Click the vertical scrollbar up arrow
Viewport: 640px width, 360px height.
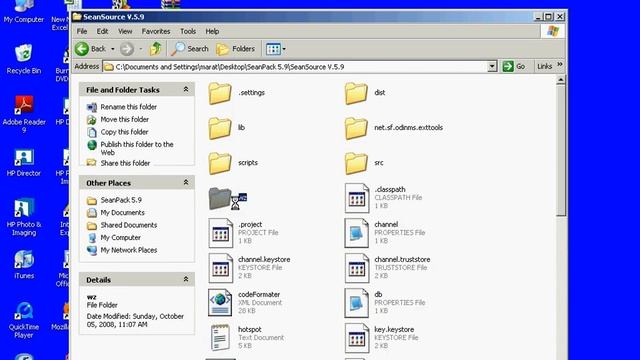coord(560,80)
